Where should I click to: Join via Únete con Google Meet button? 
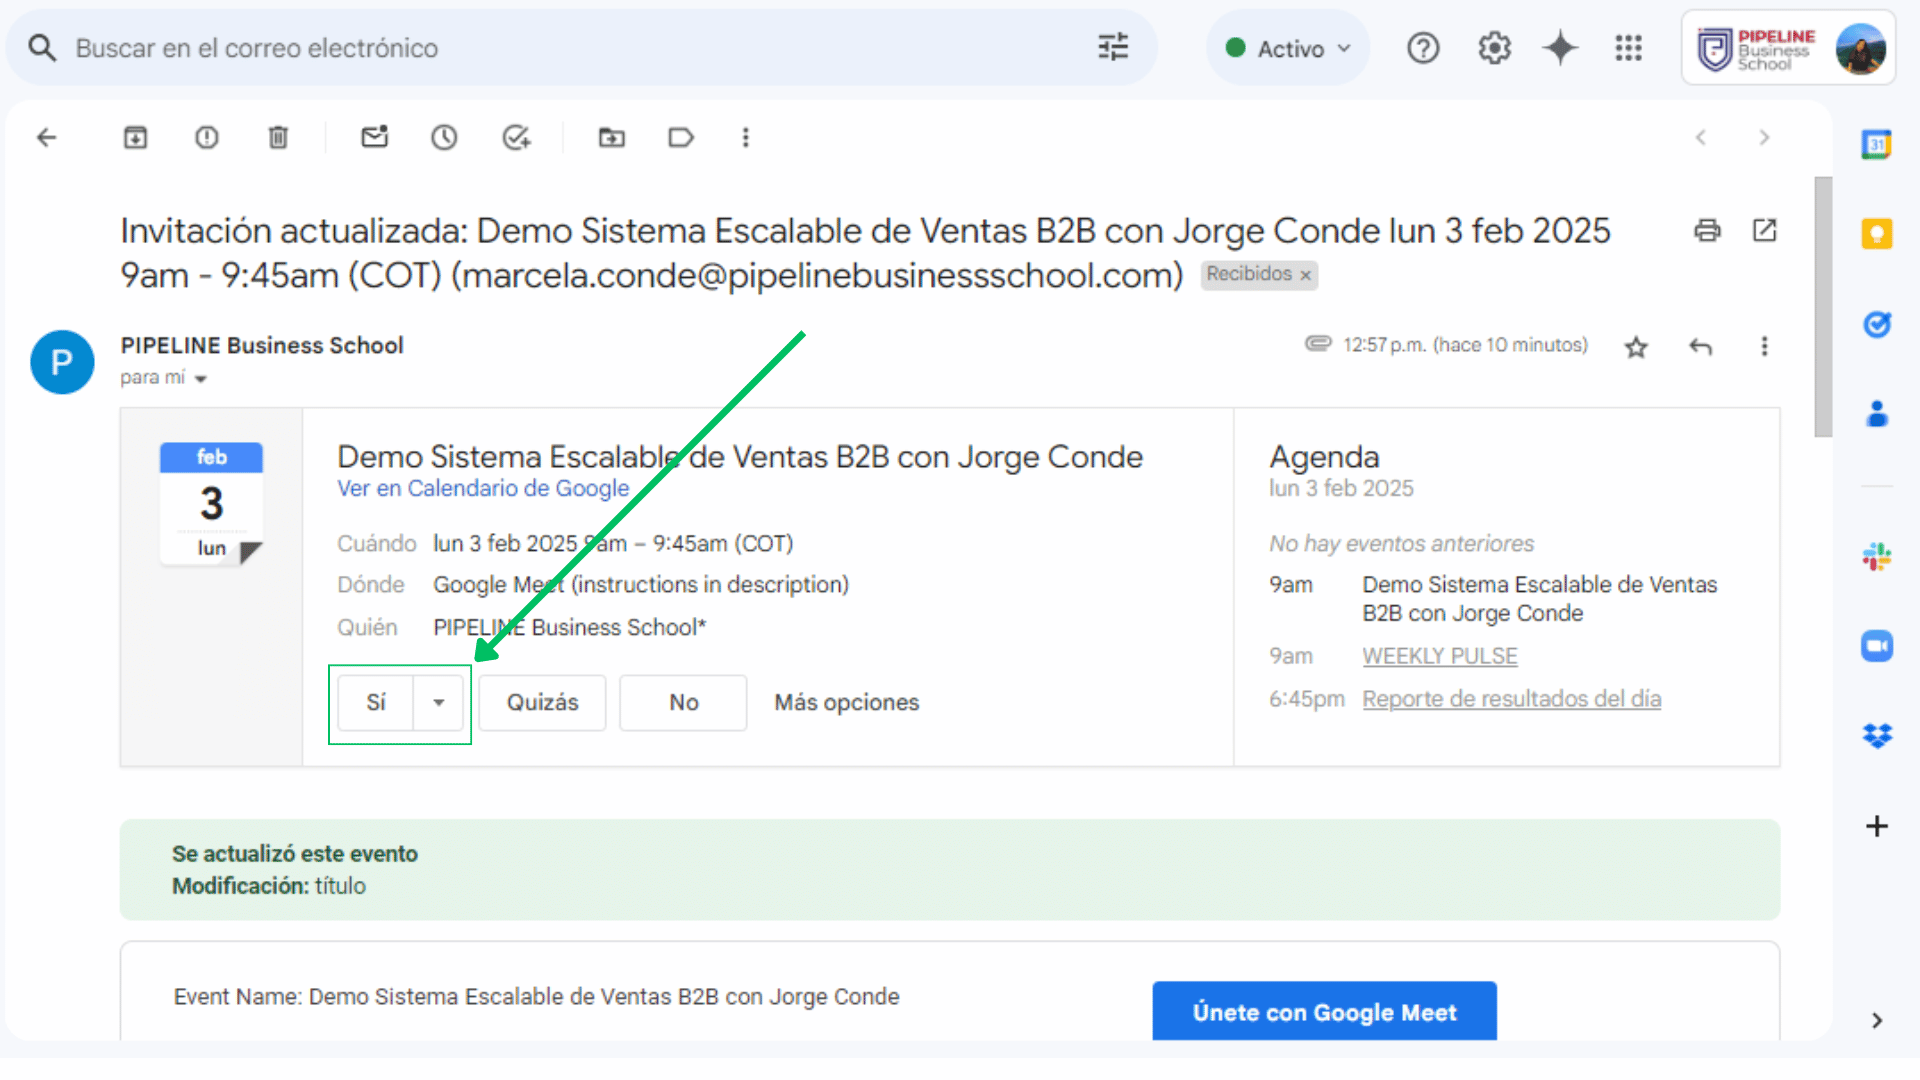pyautogui.click(x=1324, y=1011)
